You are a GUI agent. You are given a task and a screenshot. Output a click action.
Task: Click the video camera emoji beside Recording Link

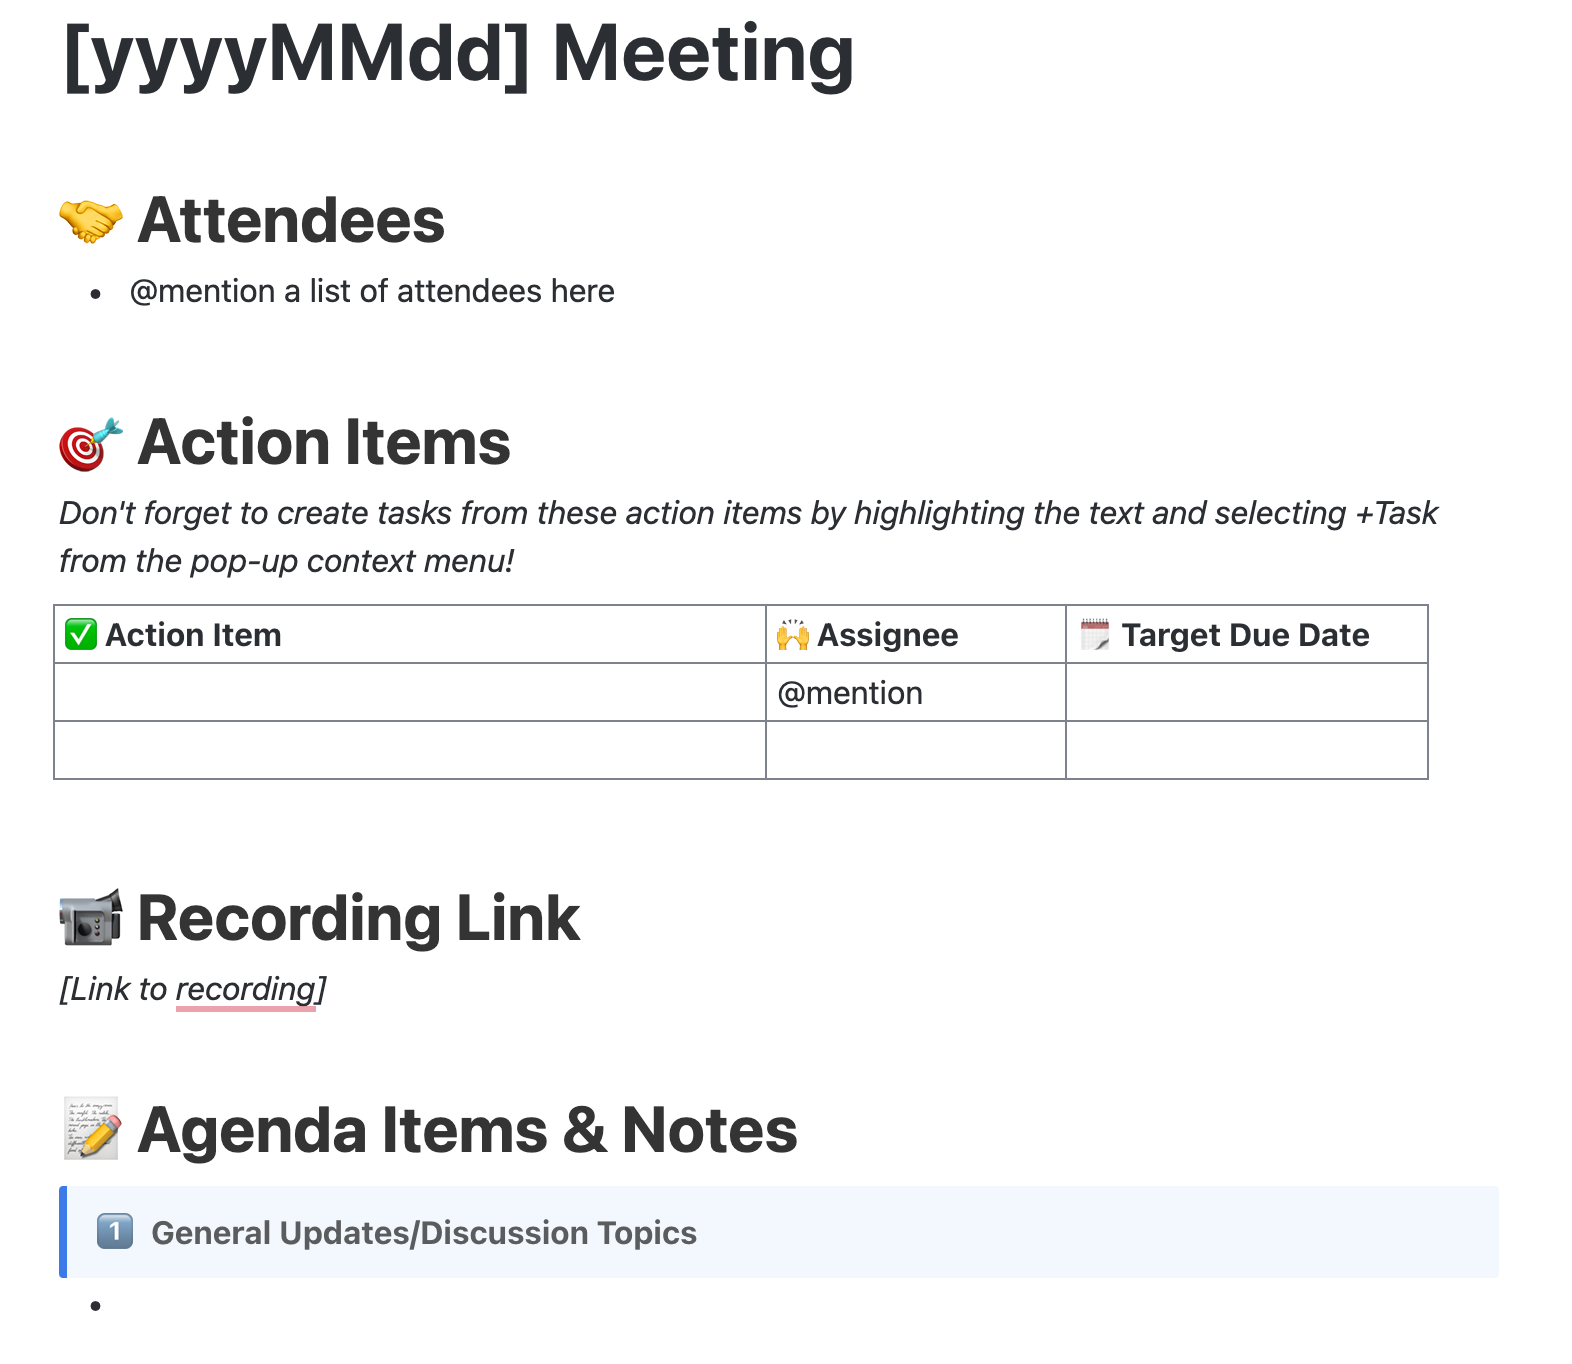click(91, 918)
